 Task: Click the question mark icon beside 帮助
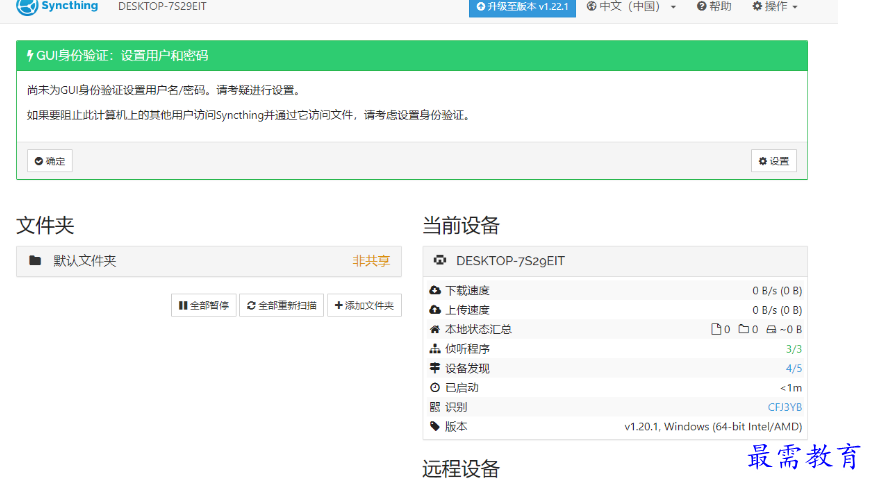(x=702, y=6)
